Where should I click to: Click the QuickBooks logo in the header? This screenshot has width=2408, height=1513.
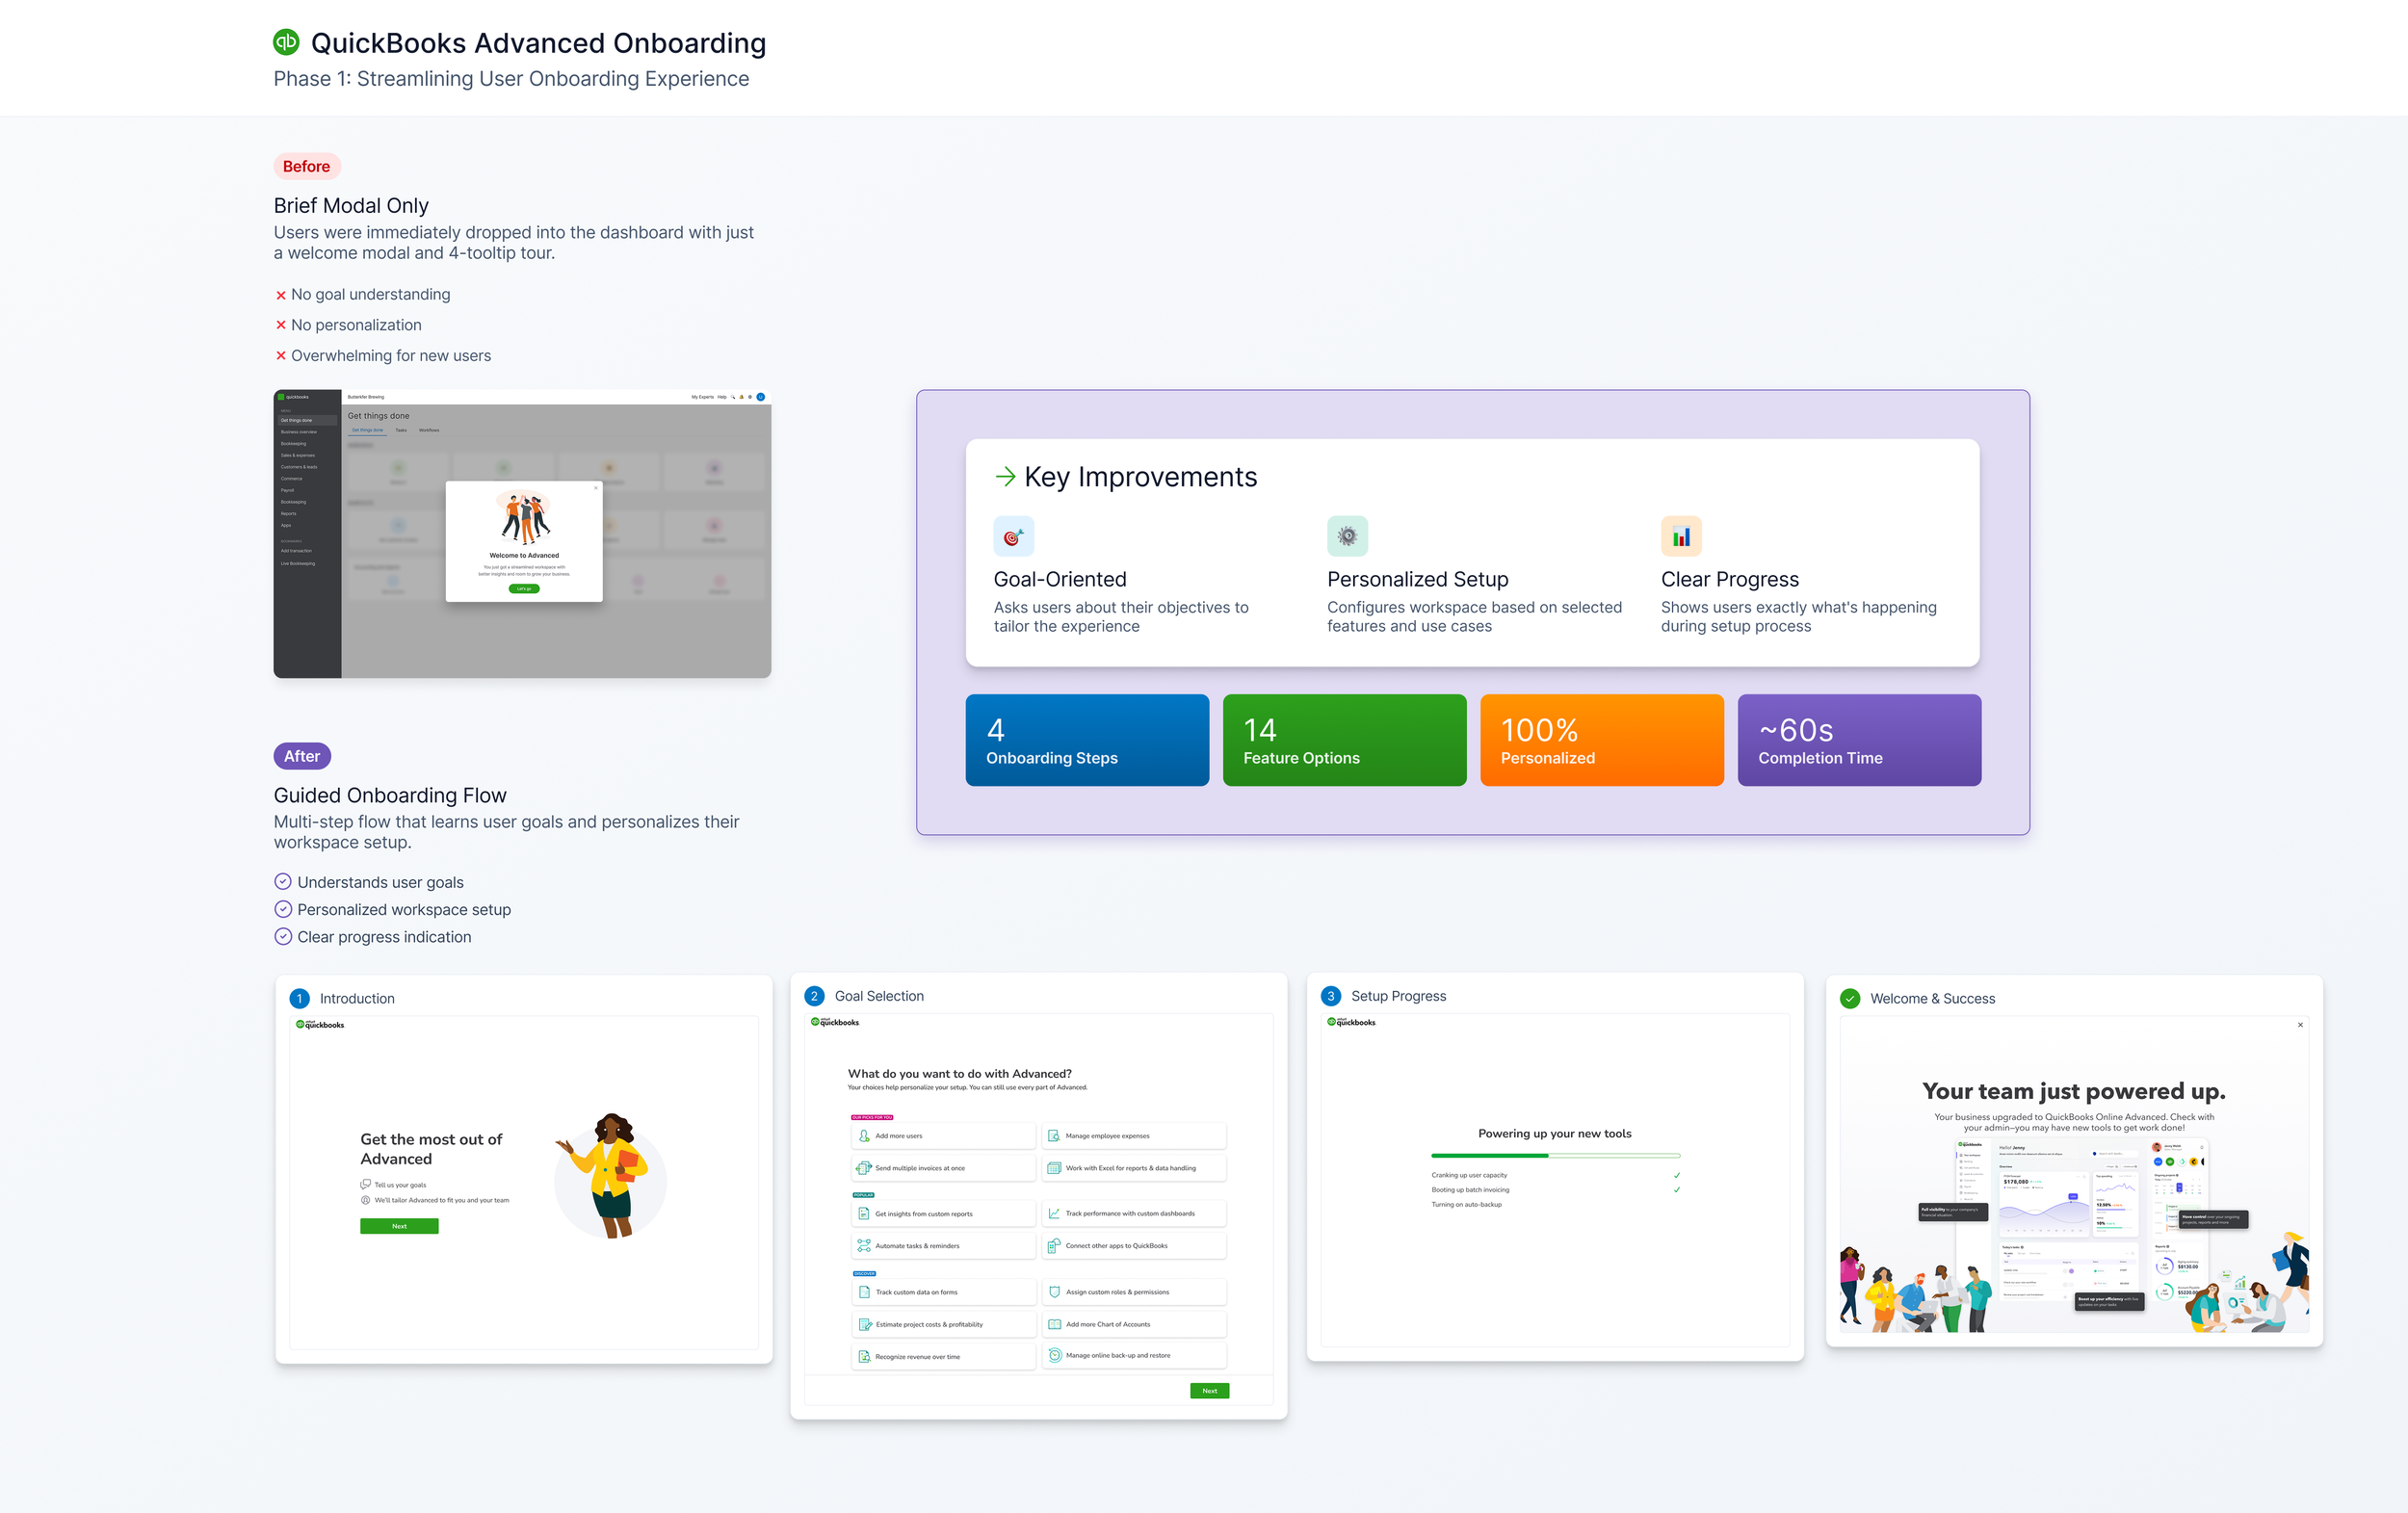(x=286, y=42)
